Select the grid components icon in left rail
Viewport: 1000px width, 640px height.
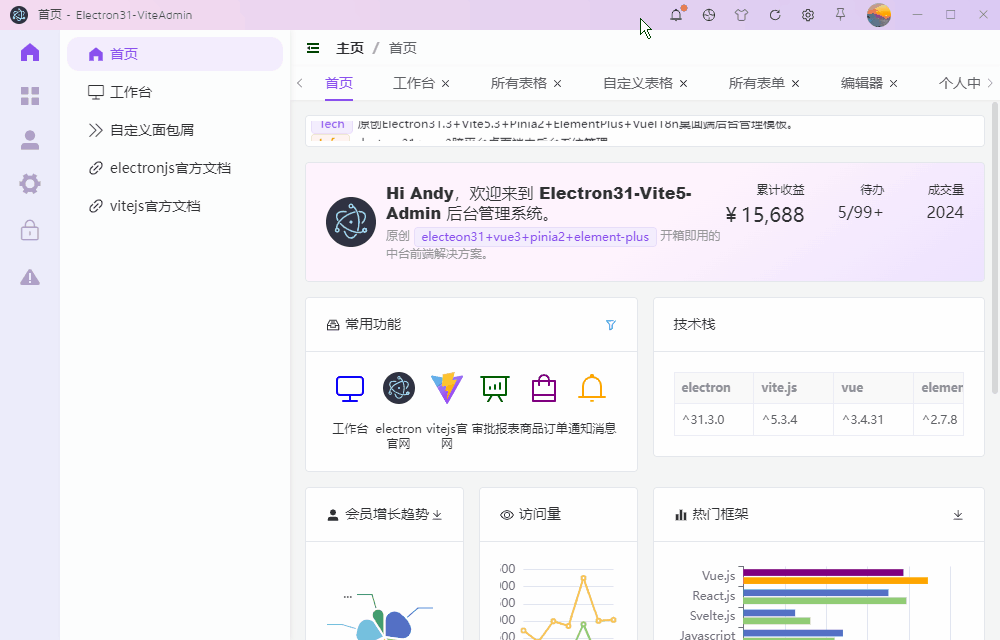point(30,96)
